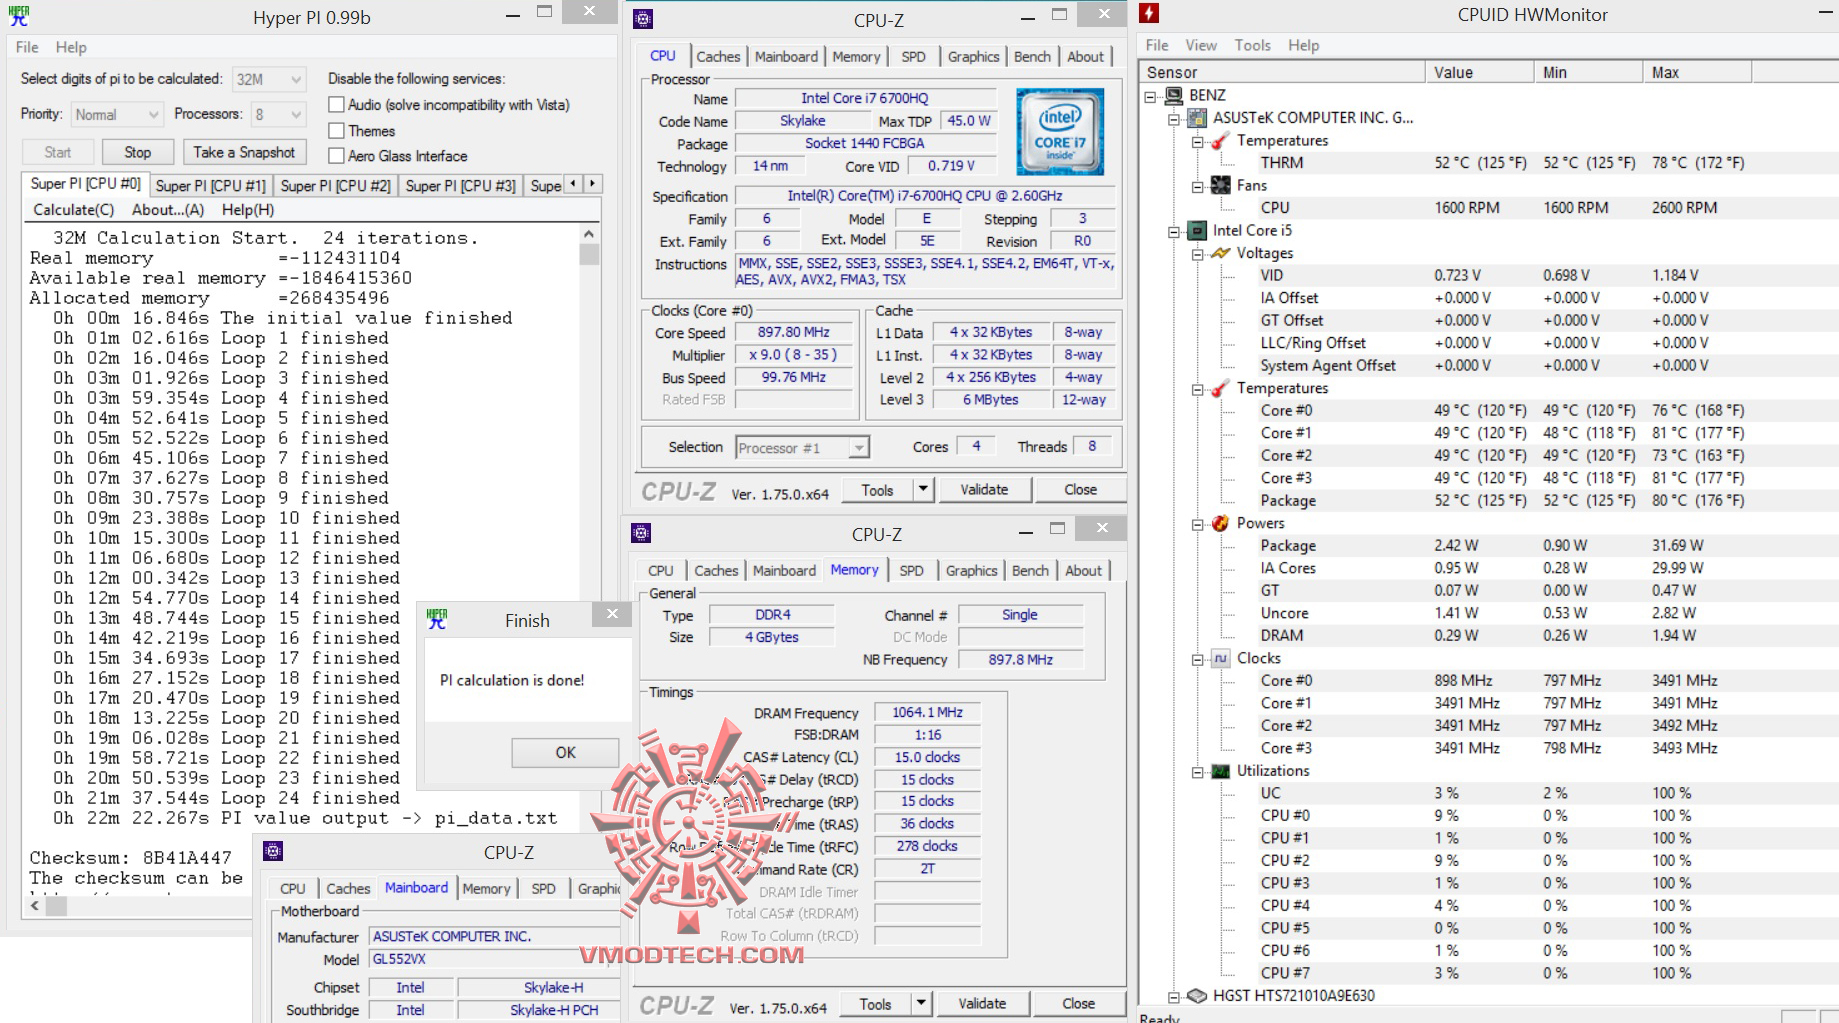Open the Calculate(C) menu in Super PI
Image resolution: width=1839 pixels, height=1023 pixels.
[74, 210]
